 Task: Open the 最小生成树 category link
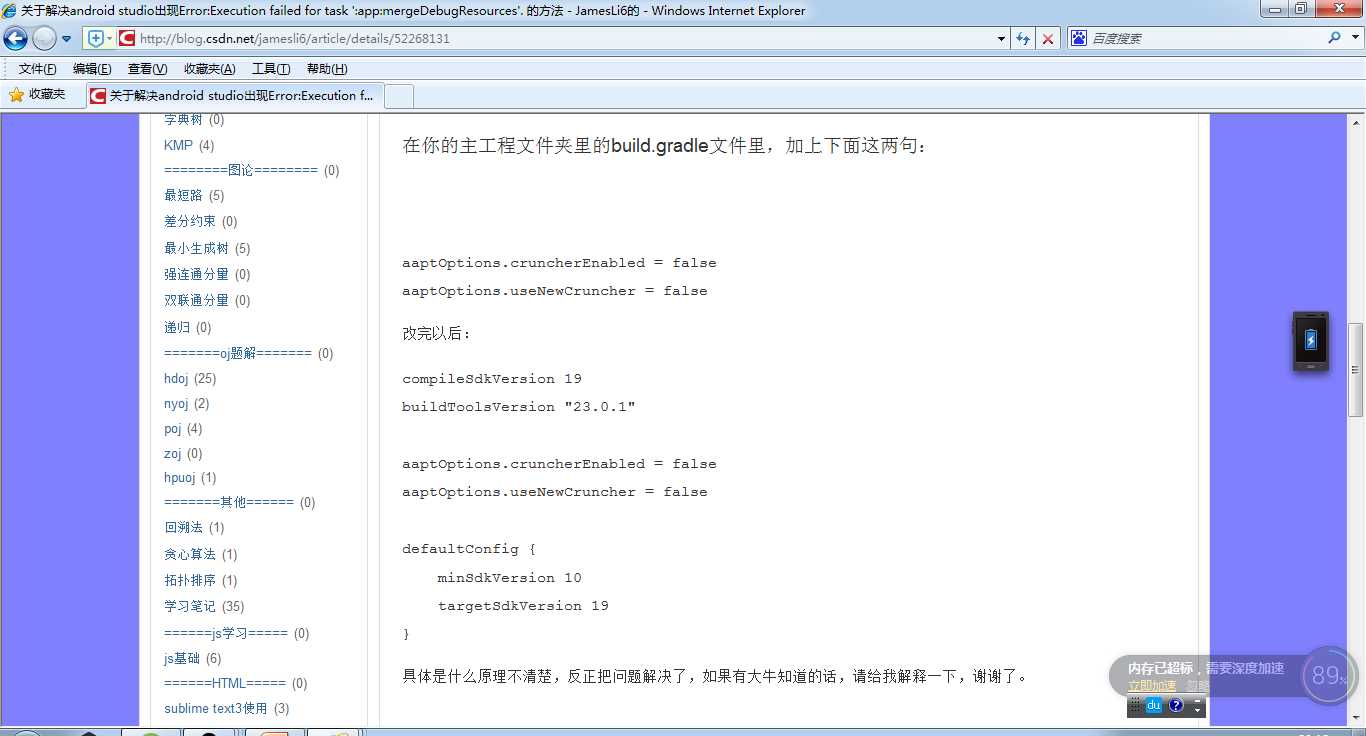tap(196, 248)
